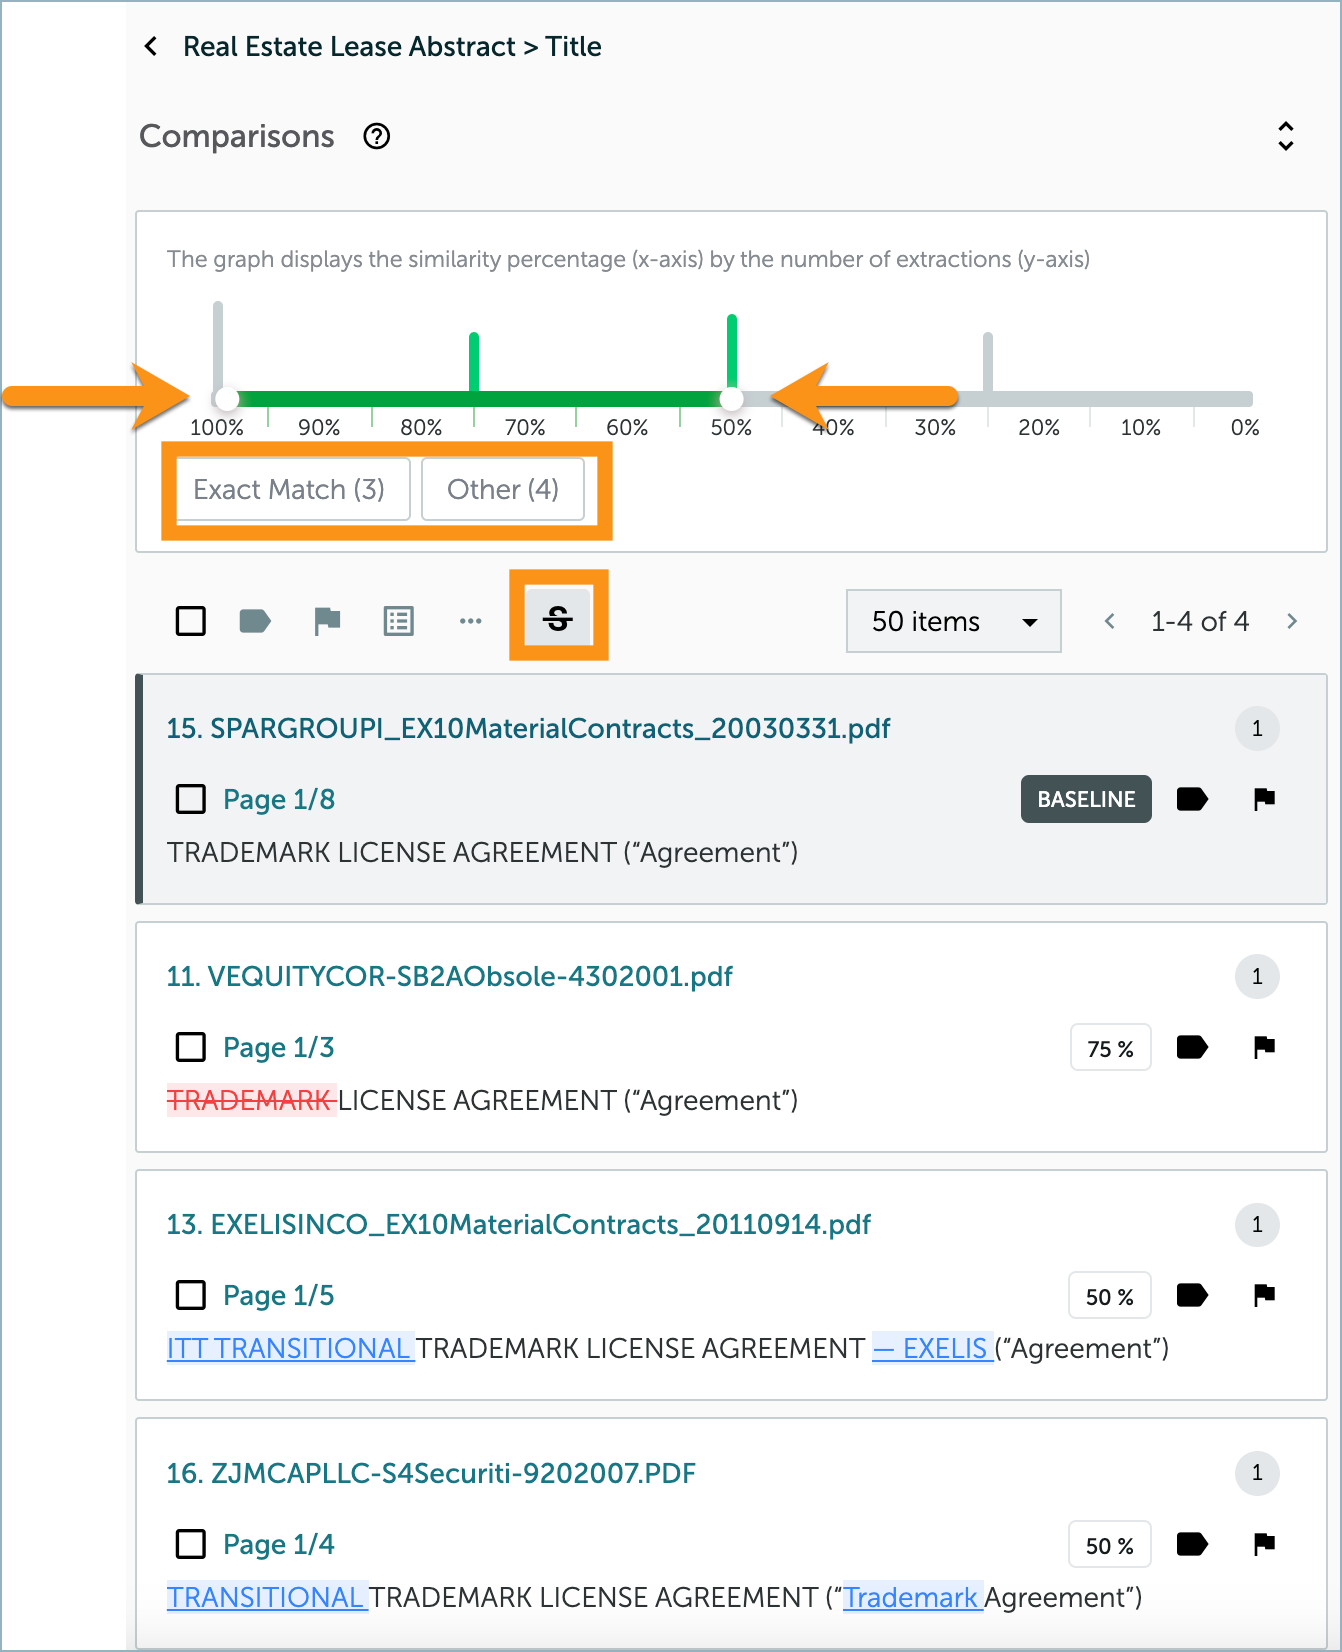Open 13. EXELISINCO_EX10MaterialContracts_20110914.pdf link
Viewport: 1342px width, 1652px height.
[x=518, y=1224]
